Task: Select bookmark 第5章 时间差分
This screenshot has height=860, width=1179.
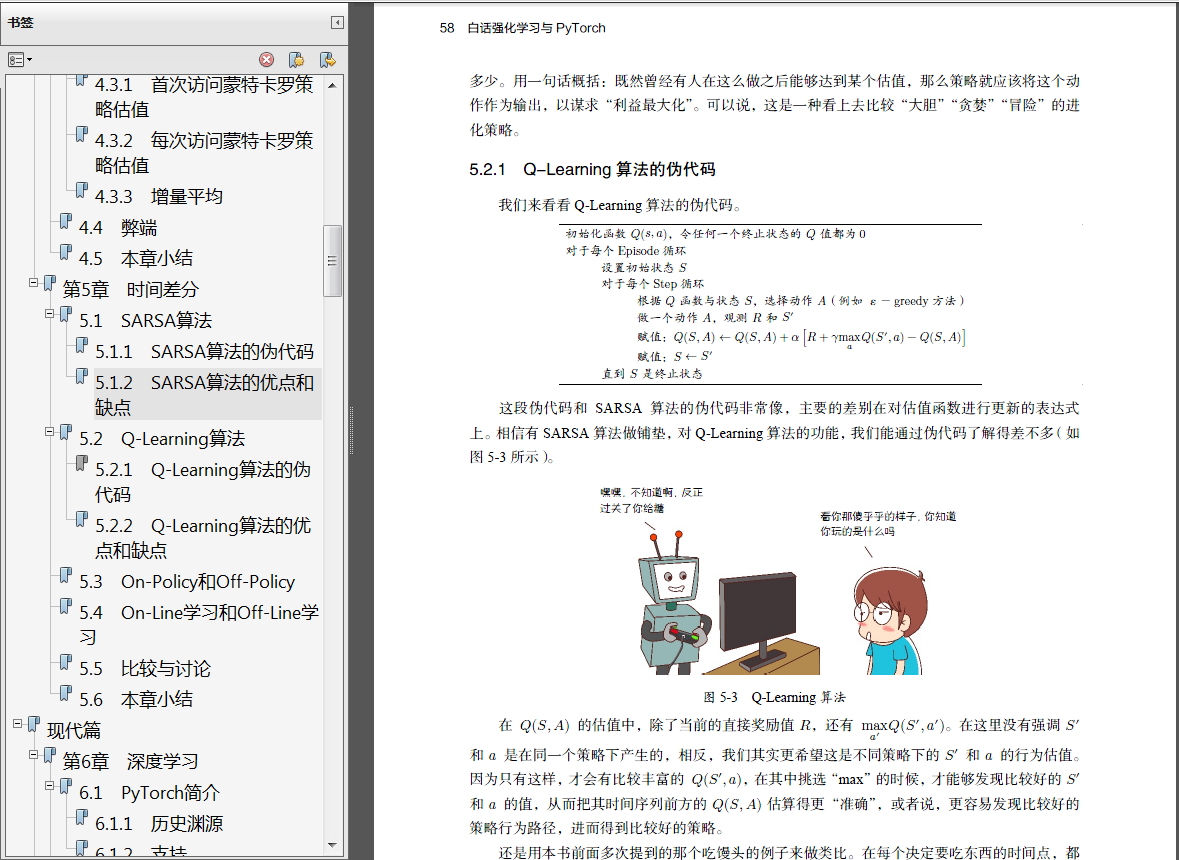Action: tap(131, 289)
